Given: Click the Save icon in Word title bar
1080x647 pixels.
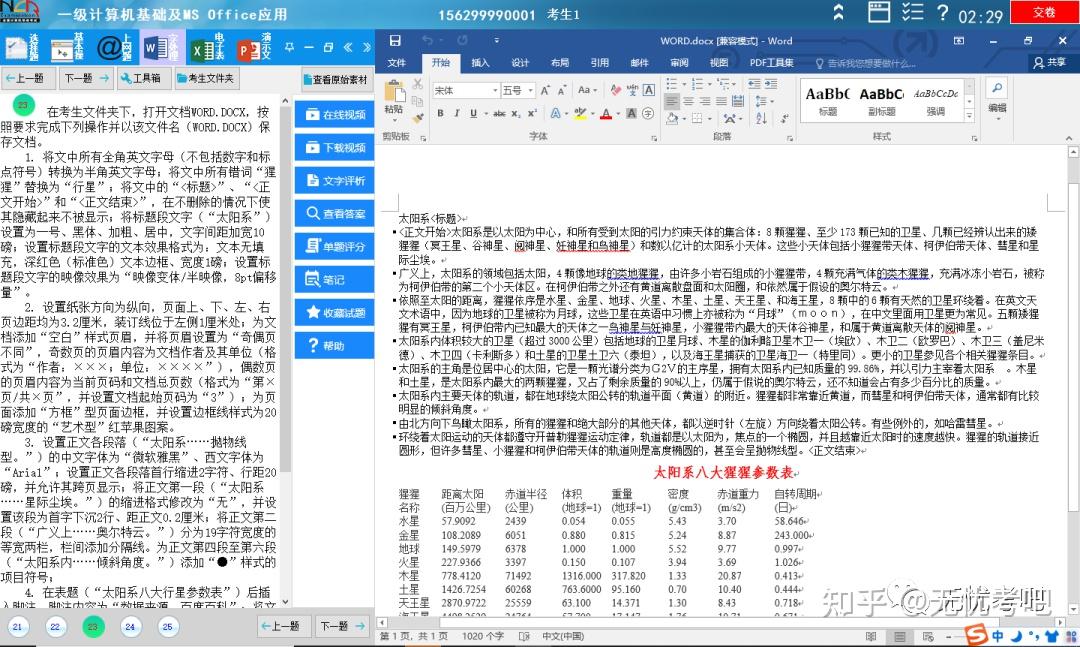Looking at the screenshot, I should click(x=395, y=41).
